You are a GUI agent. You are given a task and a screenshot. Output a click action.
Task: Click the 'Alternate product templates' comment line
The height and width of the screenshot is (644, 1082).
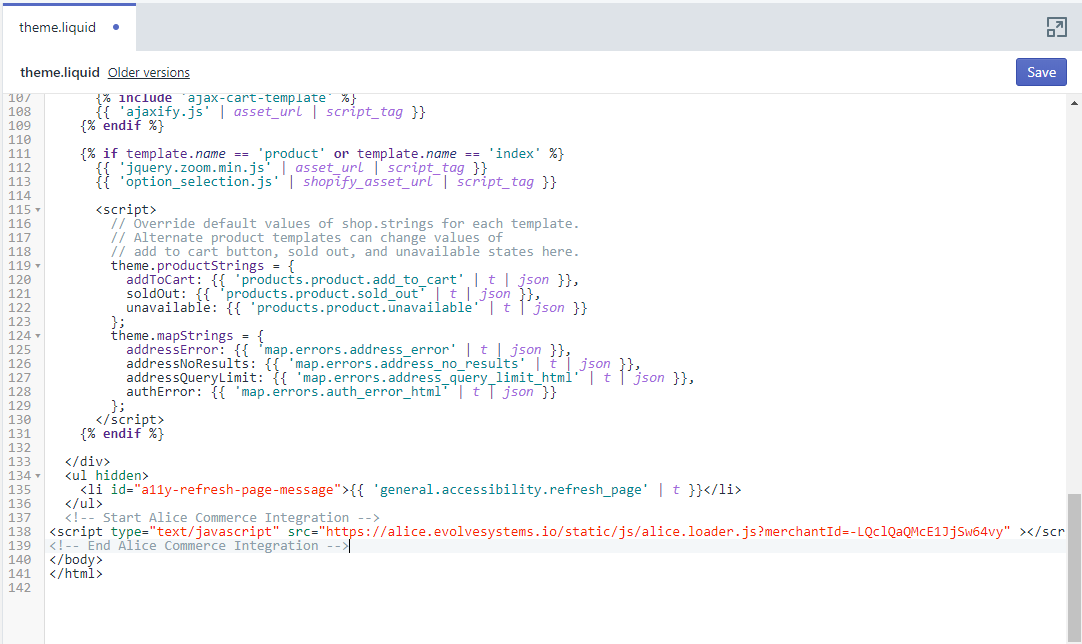(307, 238)
